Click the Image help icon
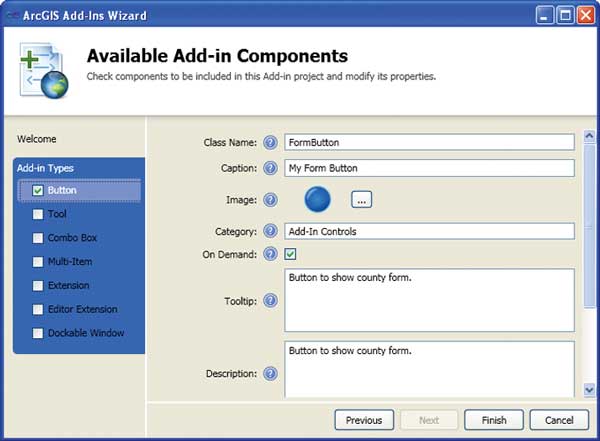This screenshot has width=600, height=441. pos(270,200)
